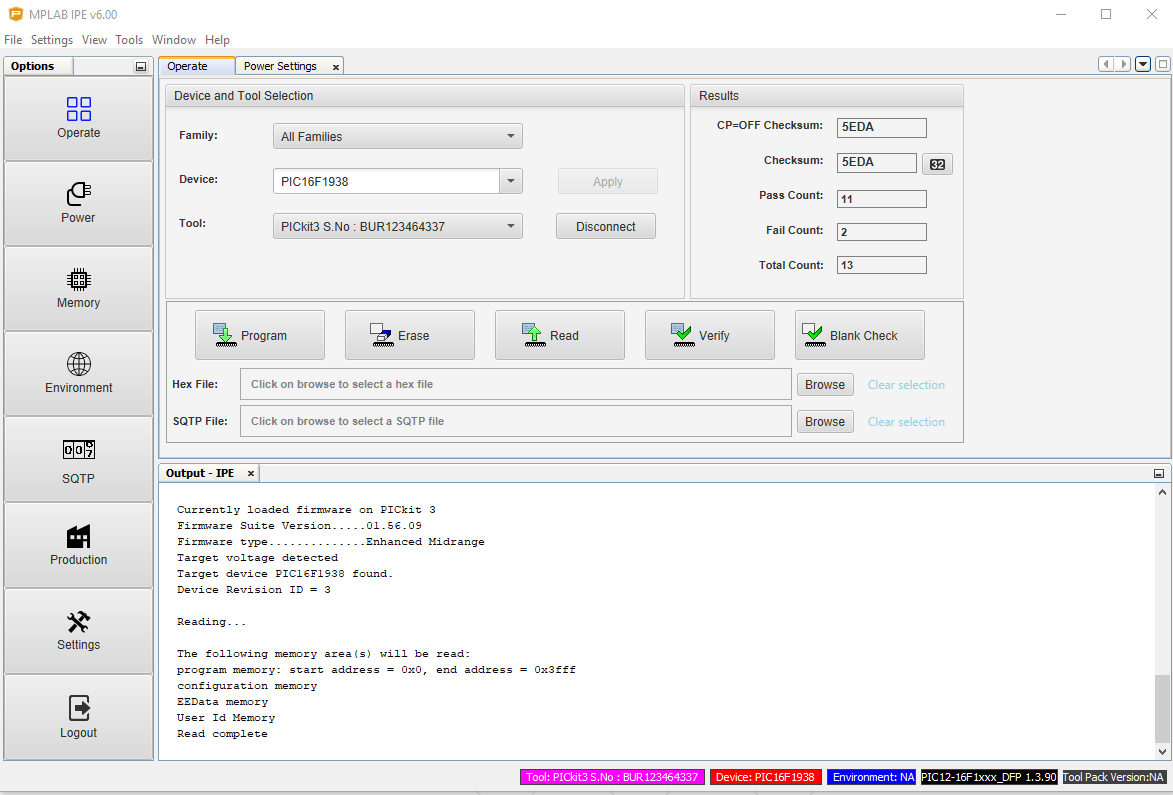
Task: Open the Memory options panel
Action: 79,289
